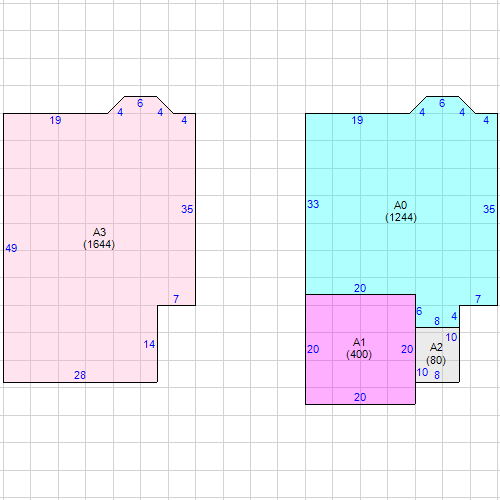Click the 8 dimension inside the gray A2 shape

pyautogui.click(x=437, y=375)
